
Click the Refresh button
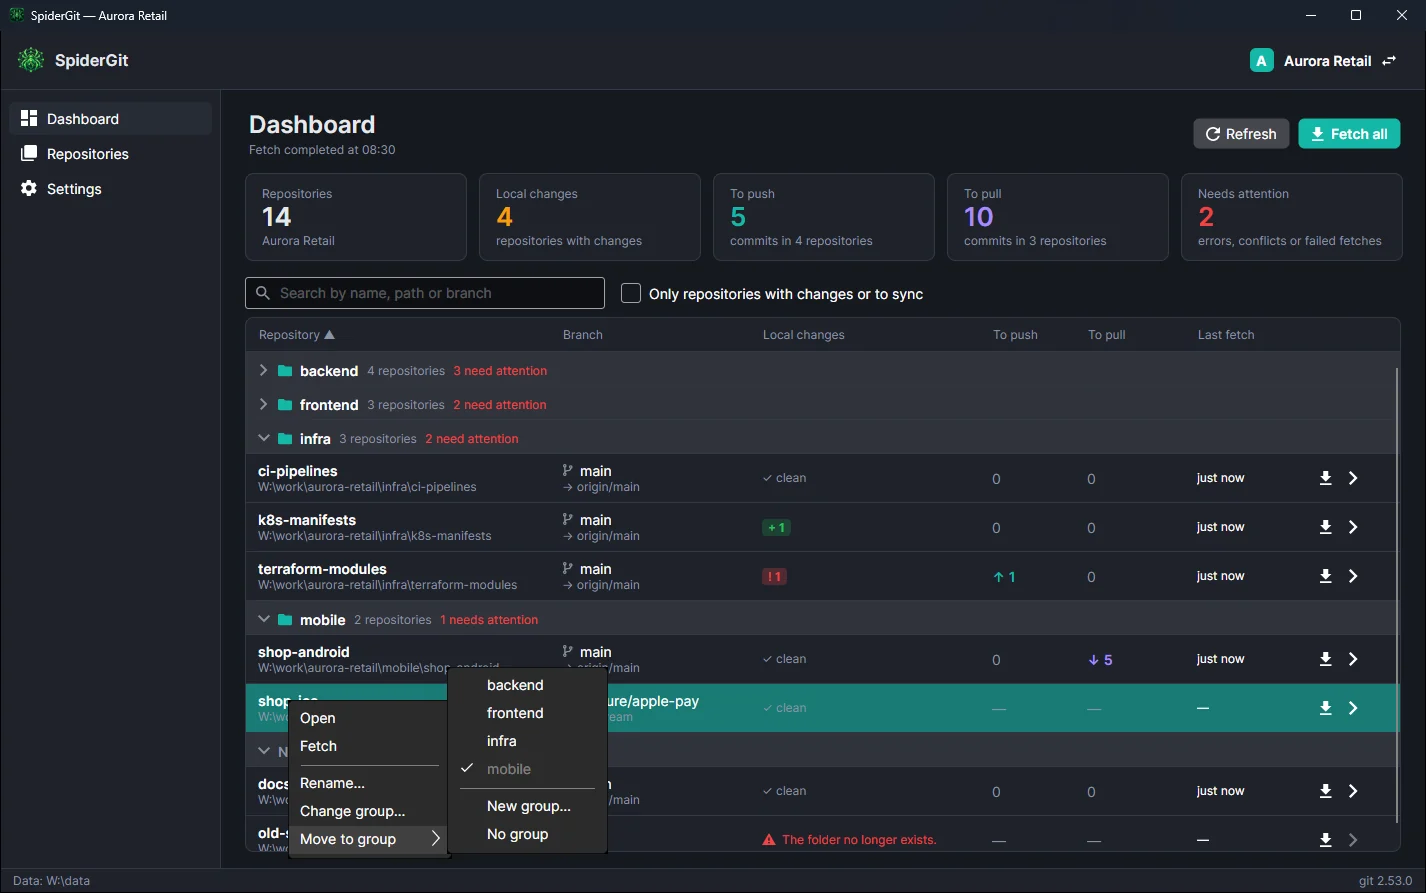(1241, 134)
